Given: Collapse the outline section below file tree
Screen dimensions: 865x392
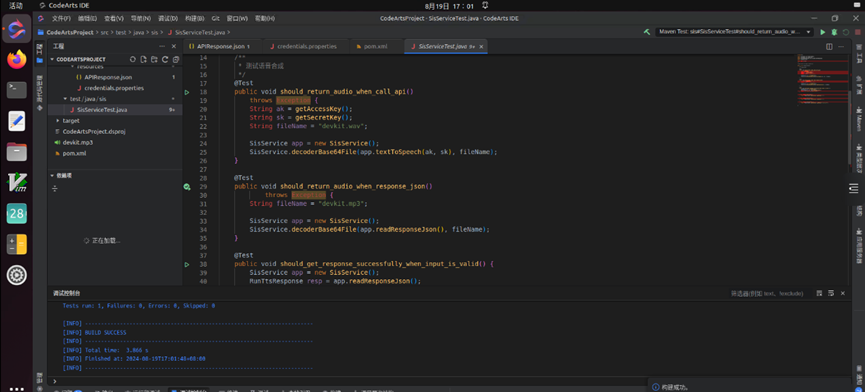Looking at the screenshot, I should (52, 175).
